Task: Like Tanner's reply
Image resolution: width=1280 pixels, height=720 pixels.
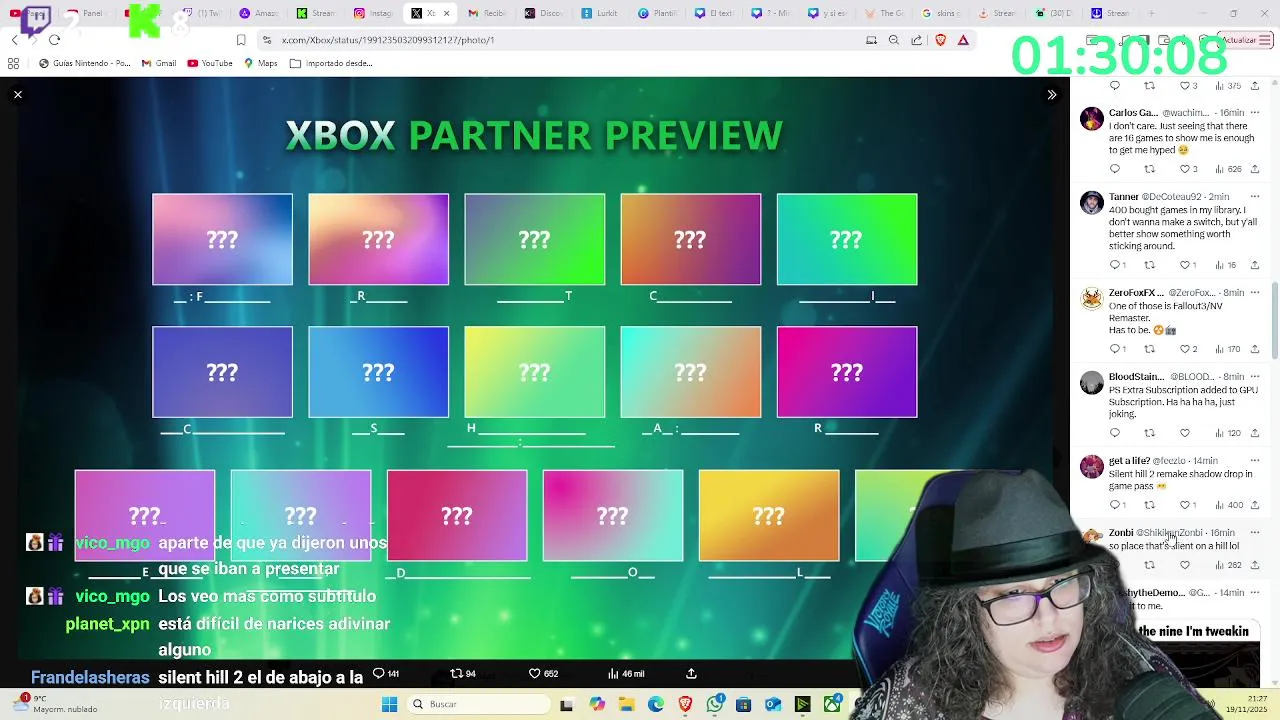Action: pos(1185,265)
